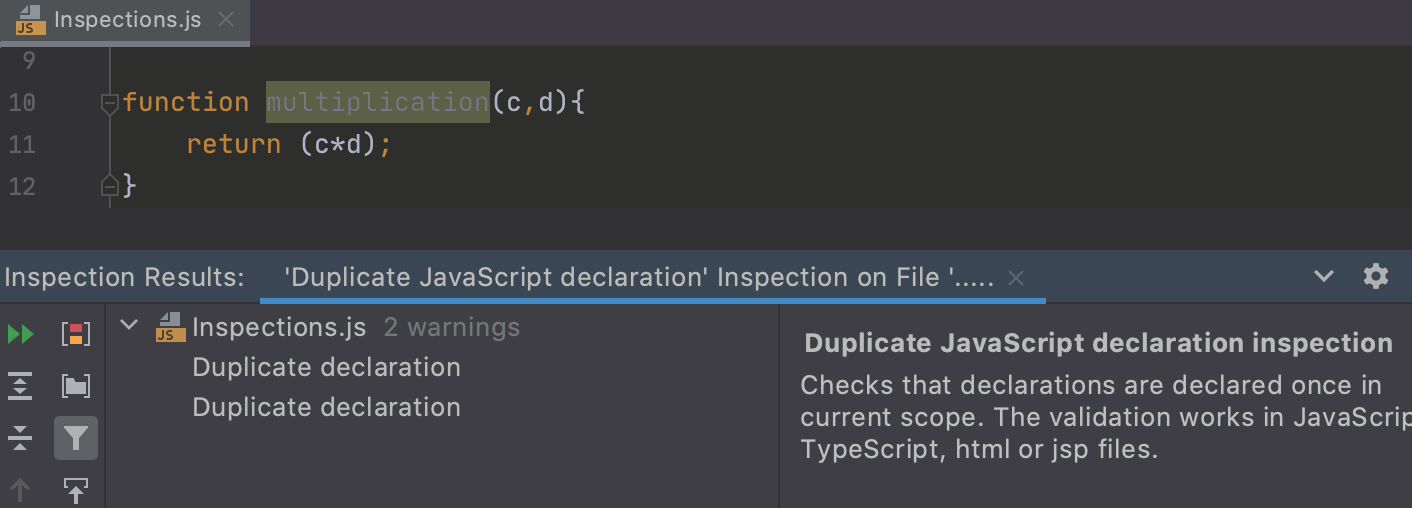Toggle the Filter resolved items button
The height and width of the screenshot is (508, 1412).
(76, 438)
